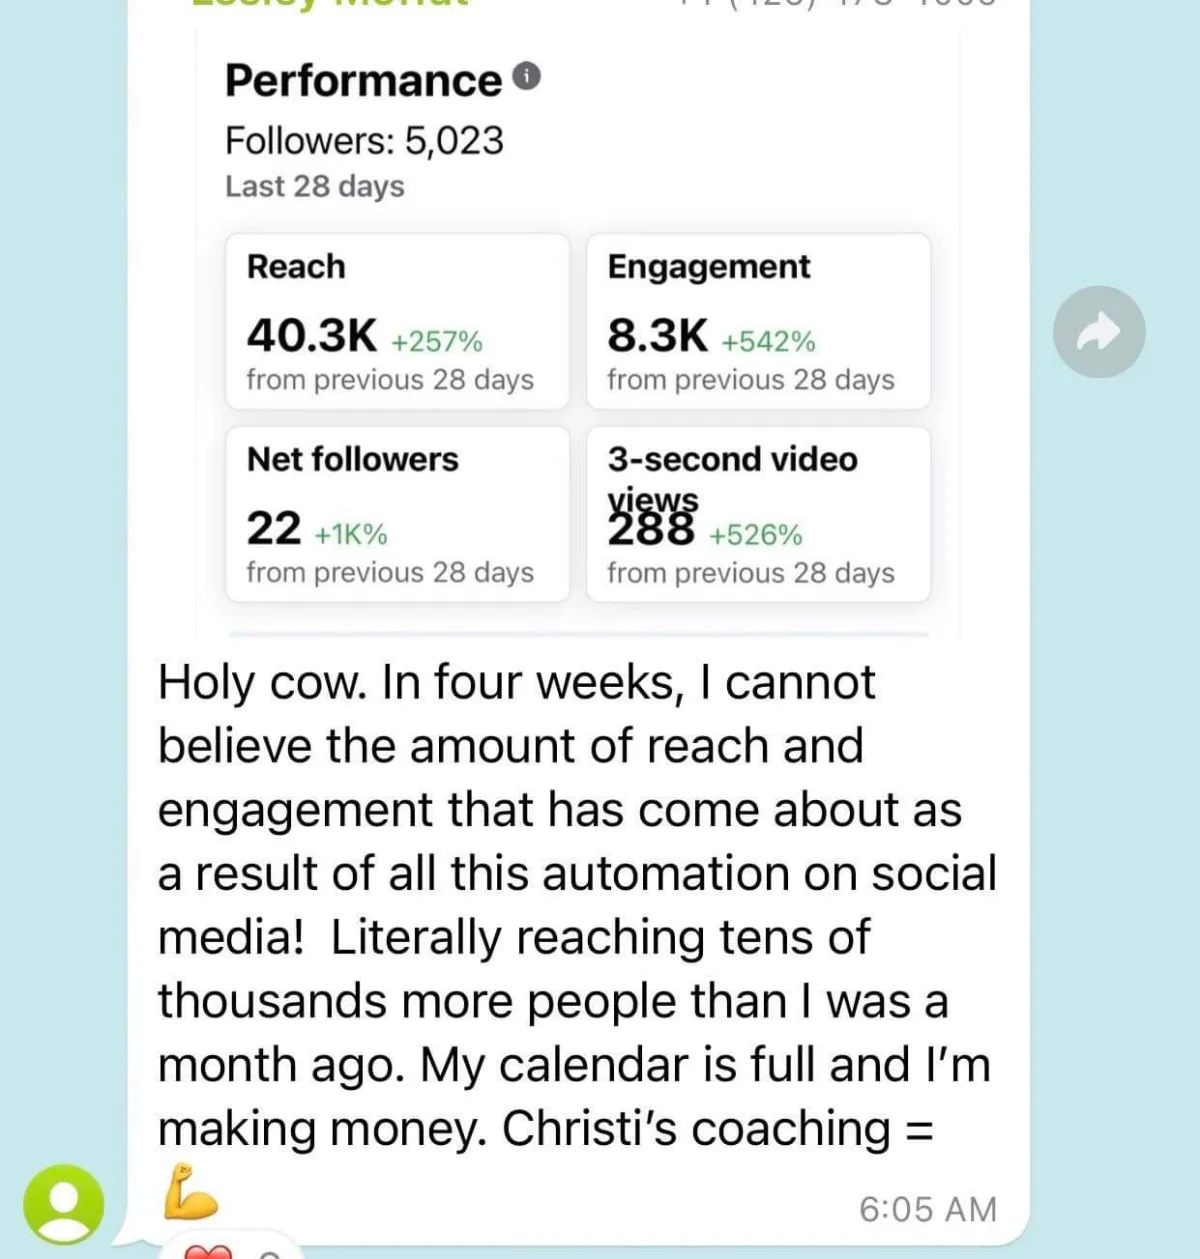The height and width of the screenshot is (1259, 1200).
Task: Click the +1K% net followers change
Action: [351, 535]
